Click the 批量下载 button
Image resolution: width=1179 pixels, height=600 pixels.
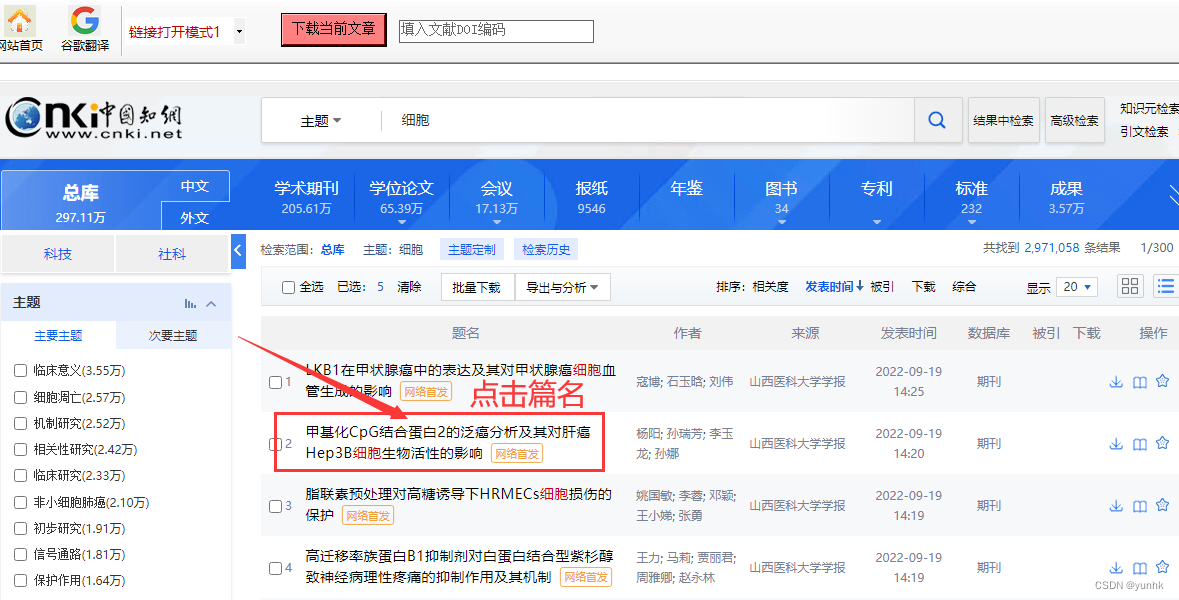pyautogui.click(x=477, y=287)
